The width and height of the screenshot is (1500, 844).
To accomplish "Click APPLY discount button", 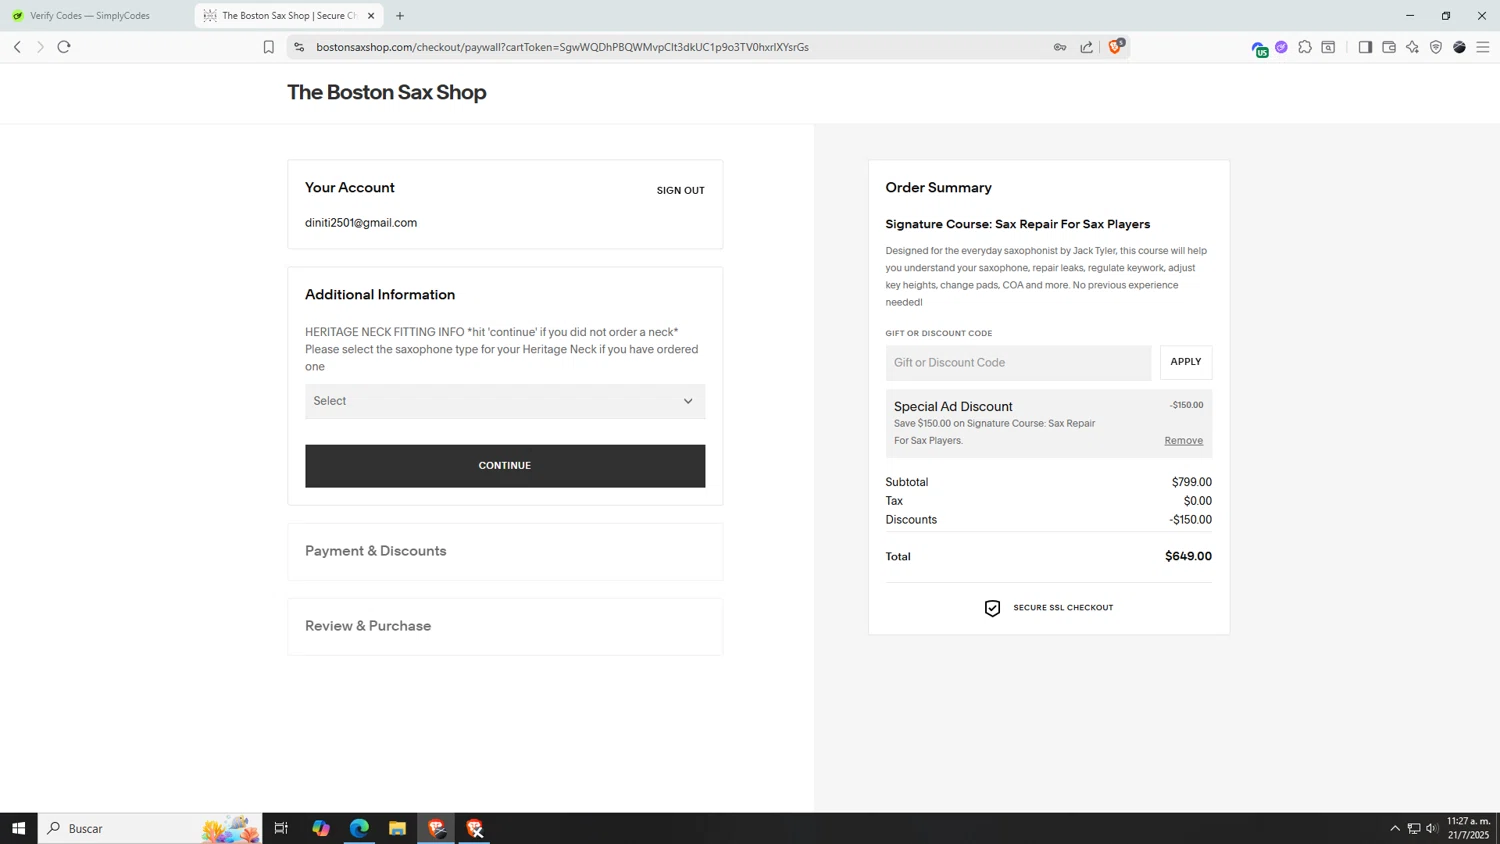I will [1186, 362].
